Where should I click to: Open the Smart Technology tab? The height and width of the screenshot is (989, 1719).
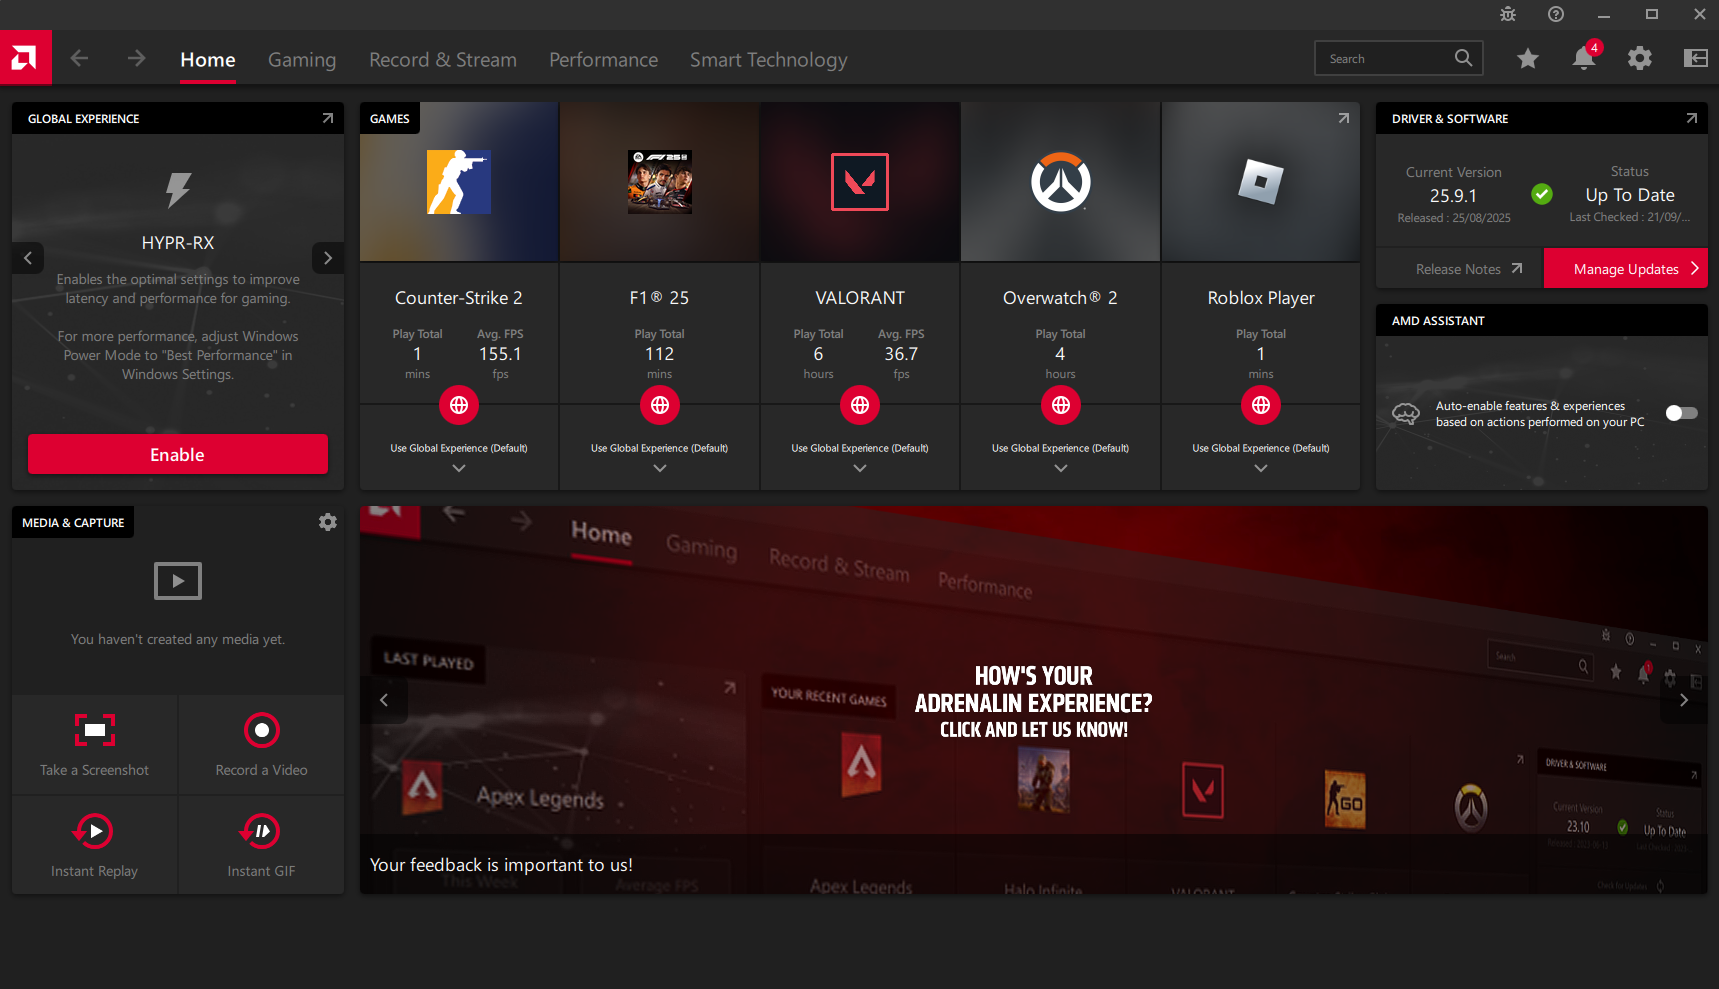(769, 60)
